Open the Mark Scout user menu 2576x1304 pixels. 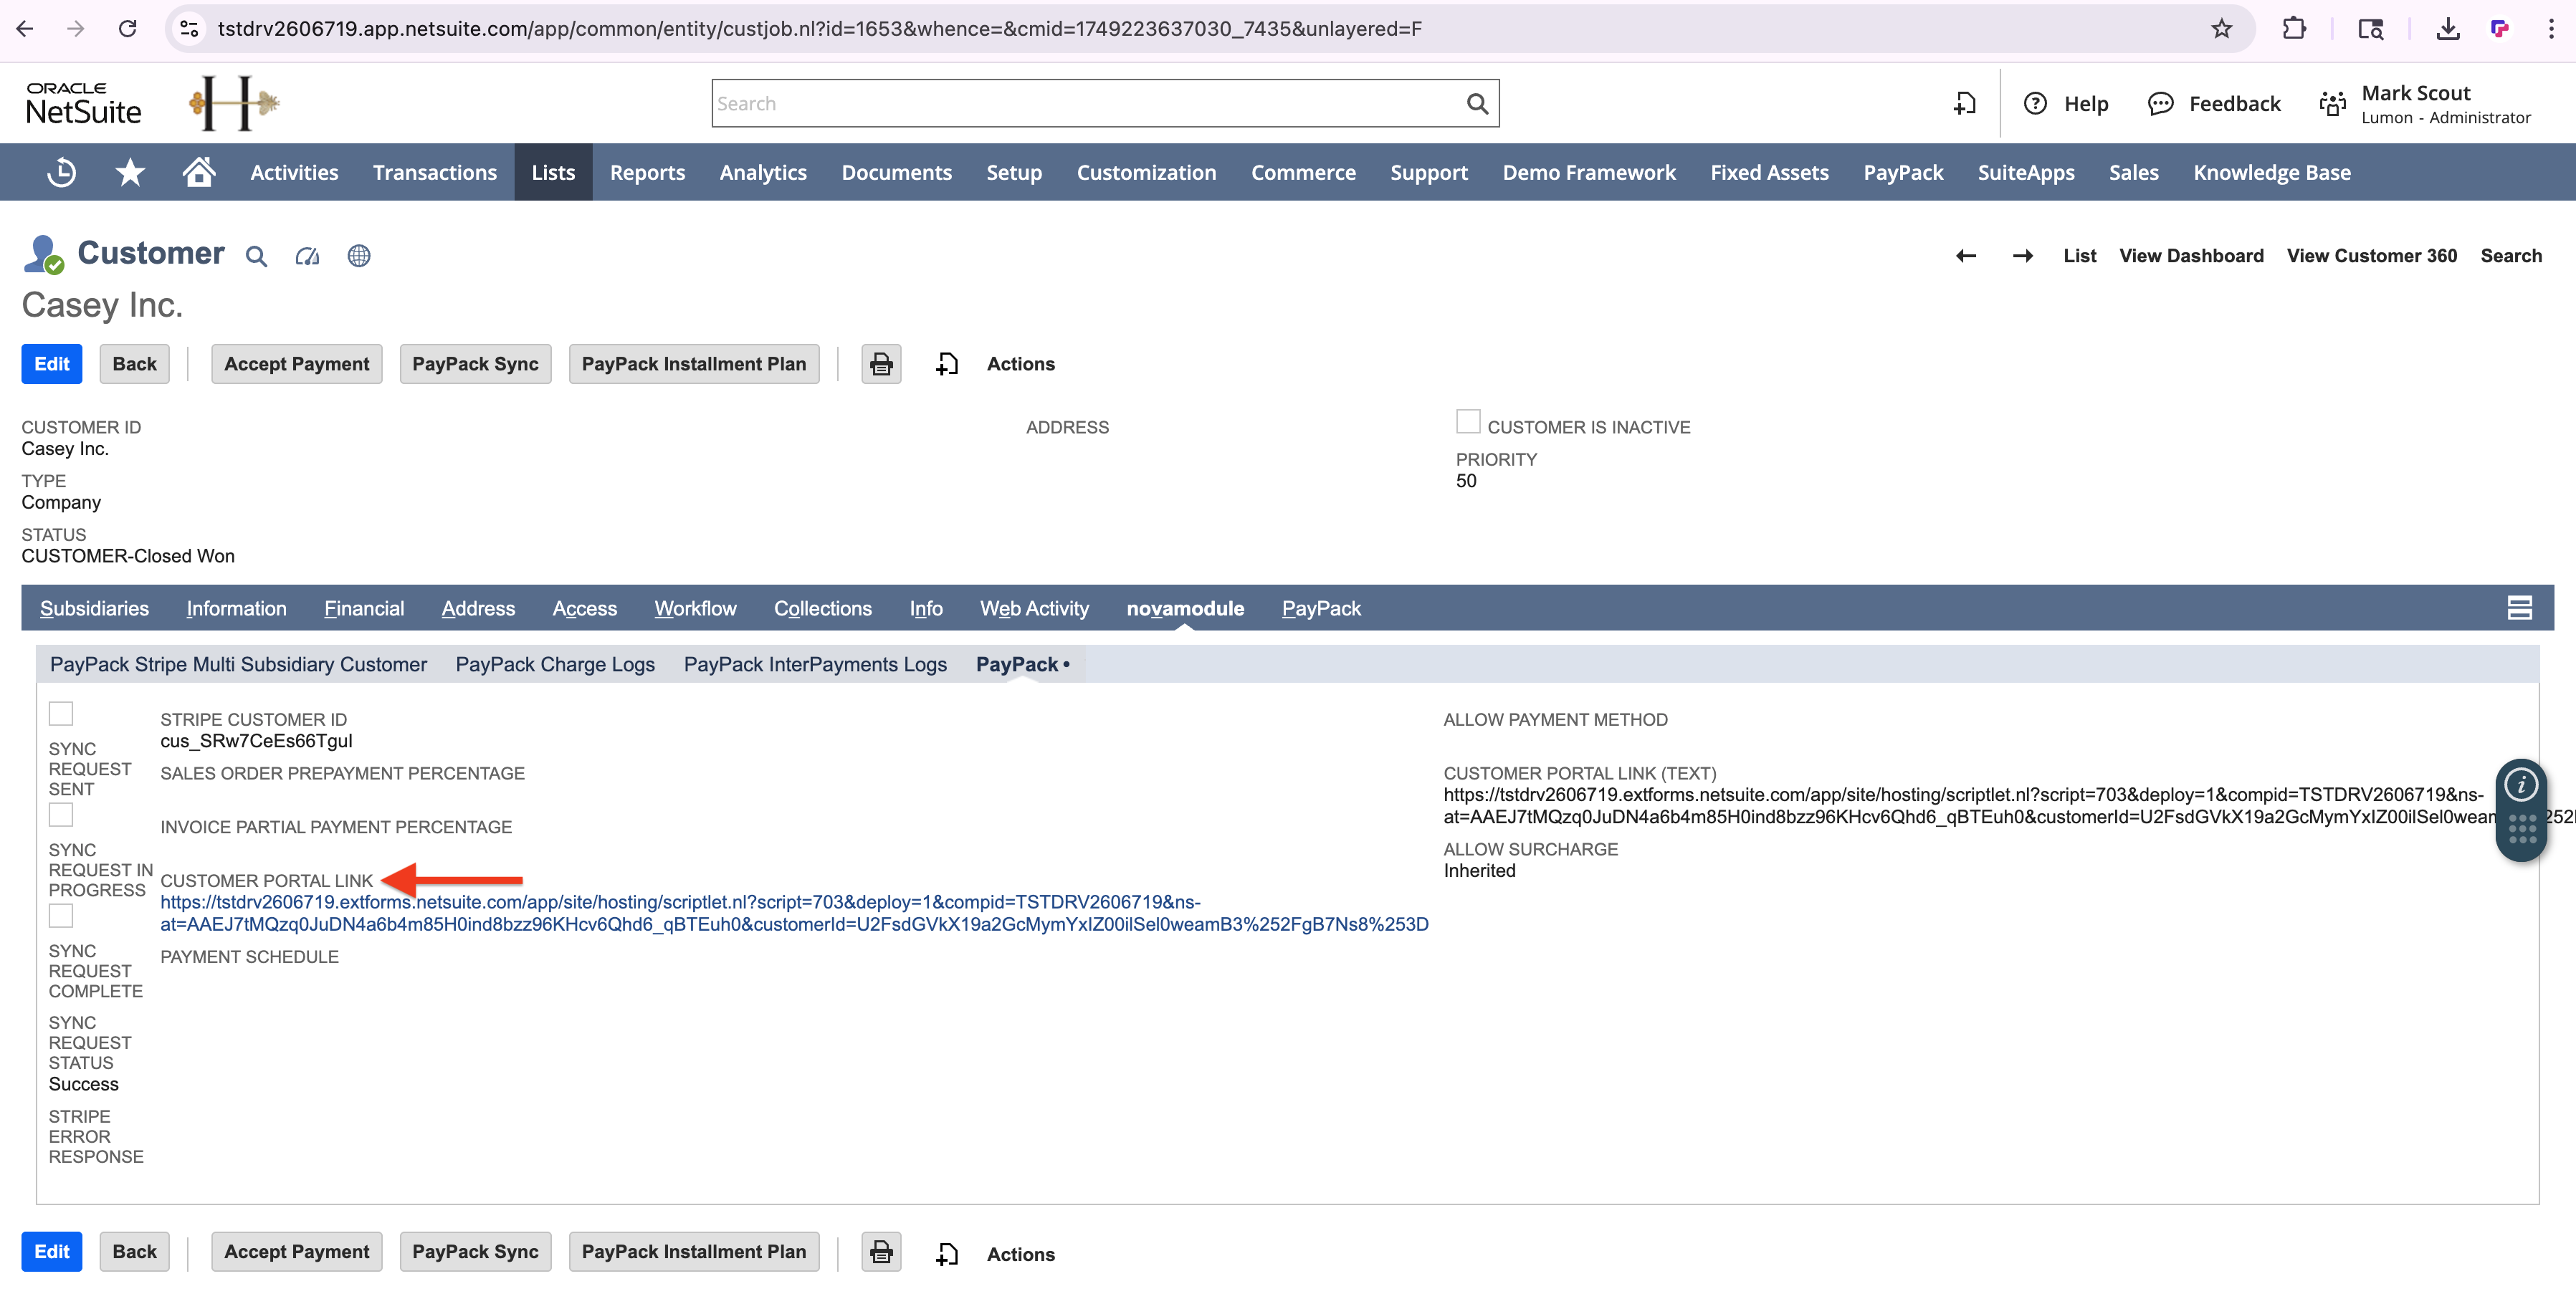(2445, 103)
